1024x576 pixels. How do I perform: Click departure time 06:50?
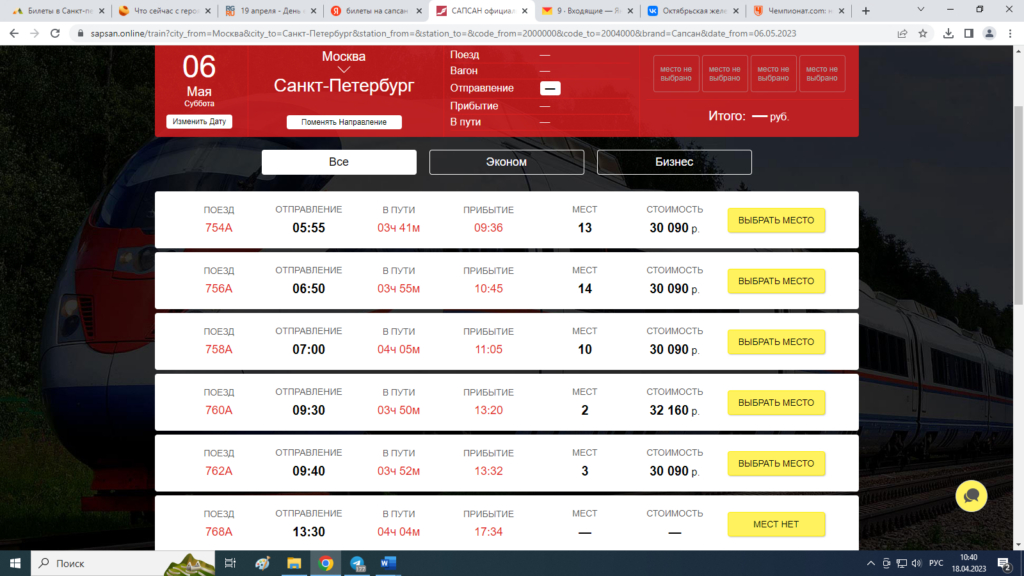pyautogui.click(x=308, y=289)
